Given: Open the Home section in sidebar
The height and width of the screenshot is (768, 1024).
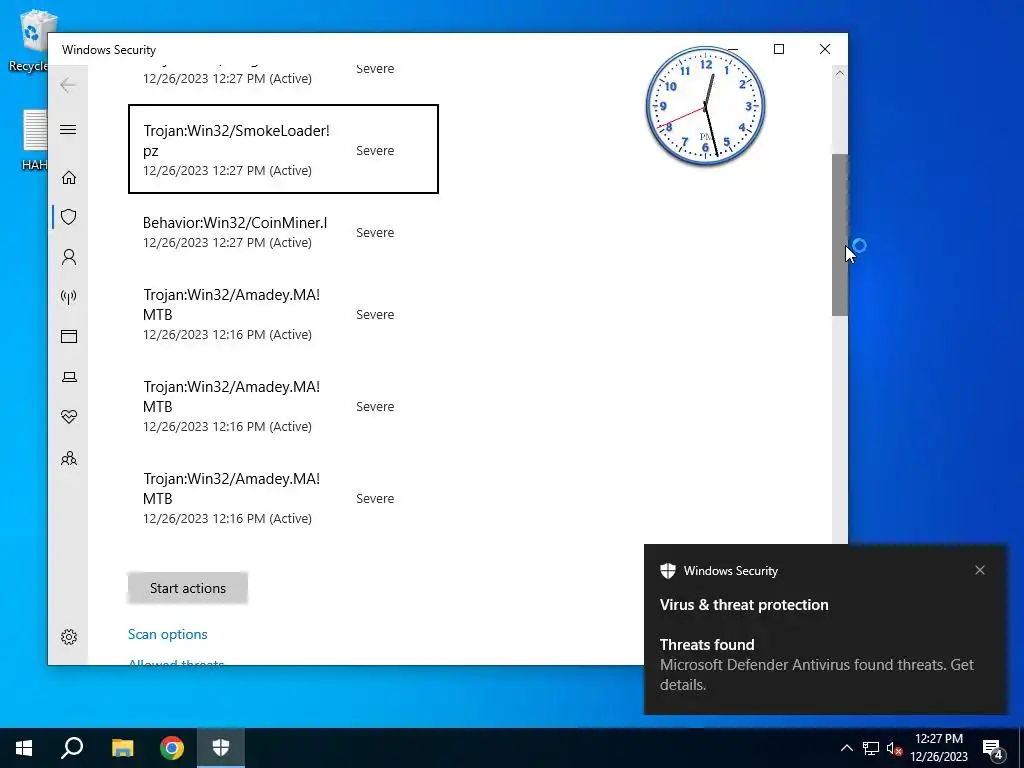Looking at the screenshot, I should click(x=69, y=178).
